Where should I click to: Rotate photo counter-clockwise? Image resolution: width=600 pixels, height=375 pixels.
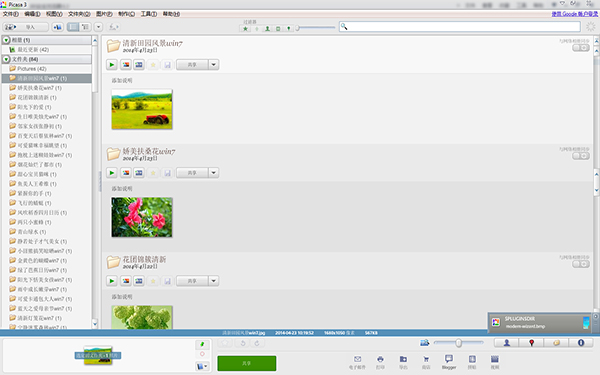(x=243, y=343)
